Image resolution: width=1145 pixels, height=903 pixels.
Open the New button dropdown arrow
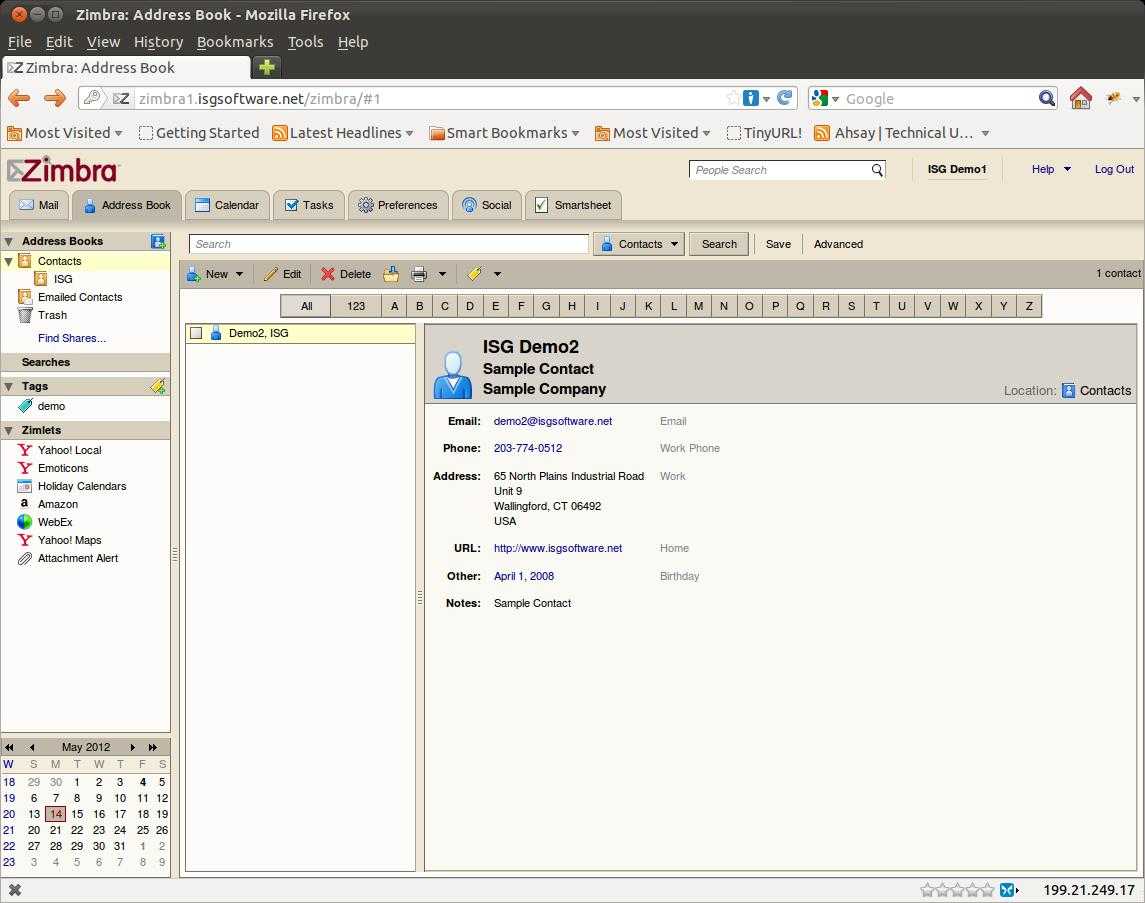[x=240, y=274]
